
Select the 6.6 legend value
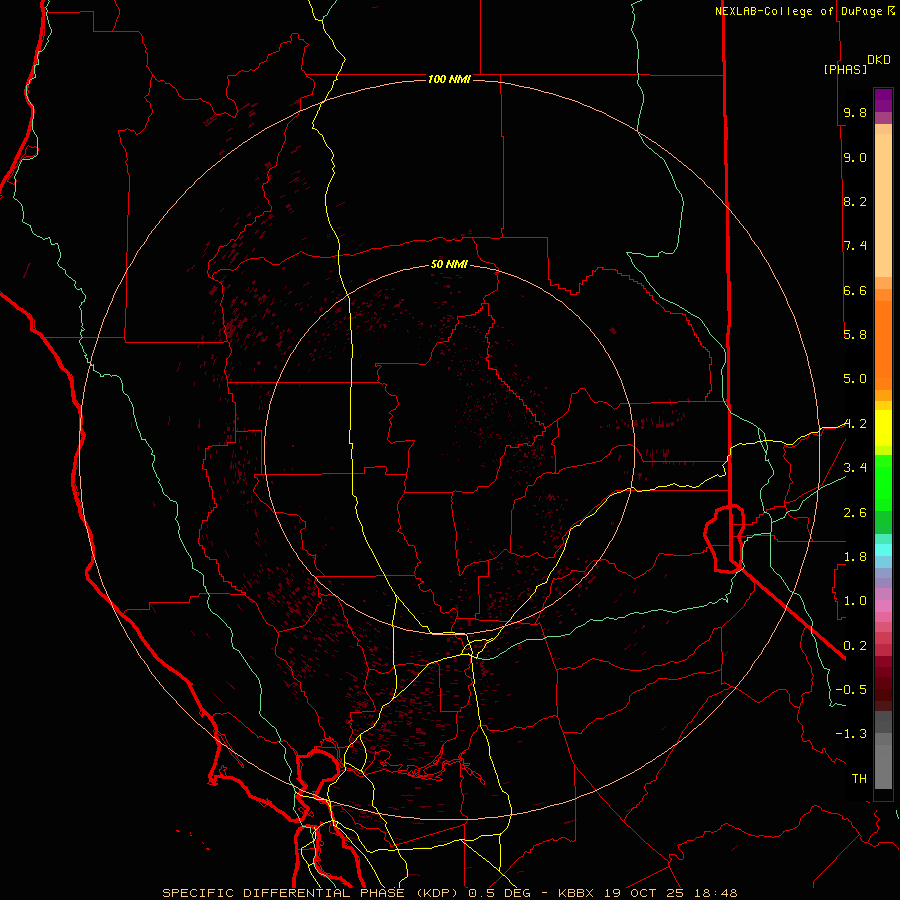pyautogui.click(x=855, y=290)
